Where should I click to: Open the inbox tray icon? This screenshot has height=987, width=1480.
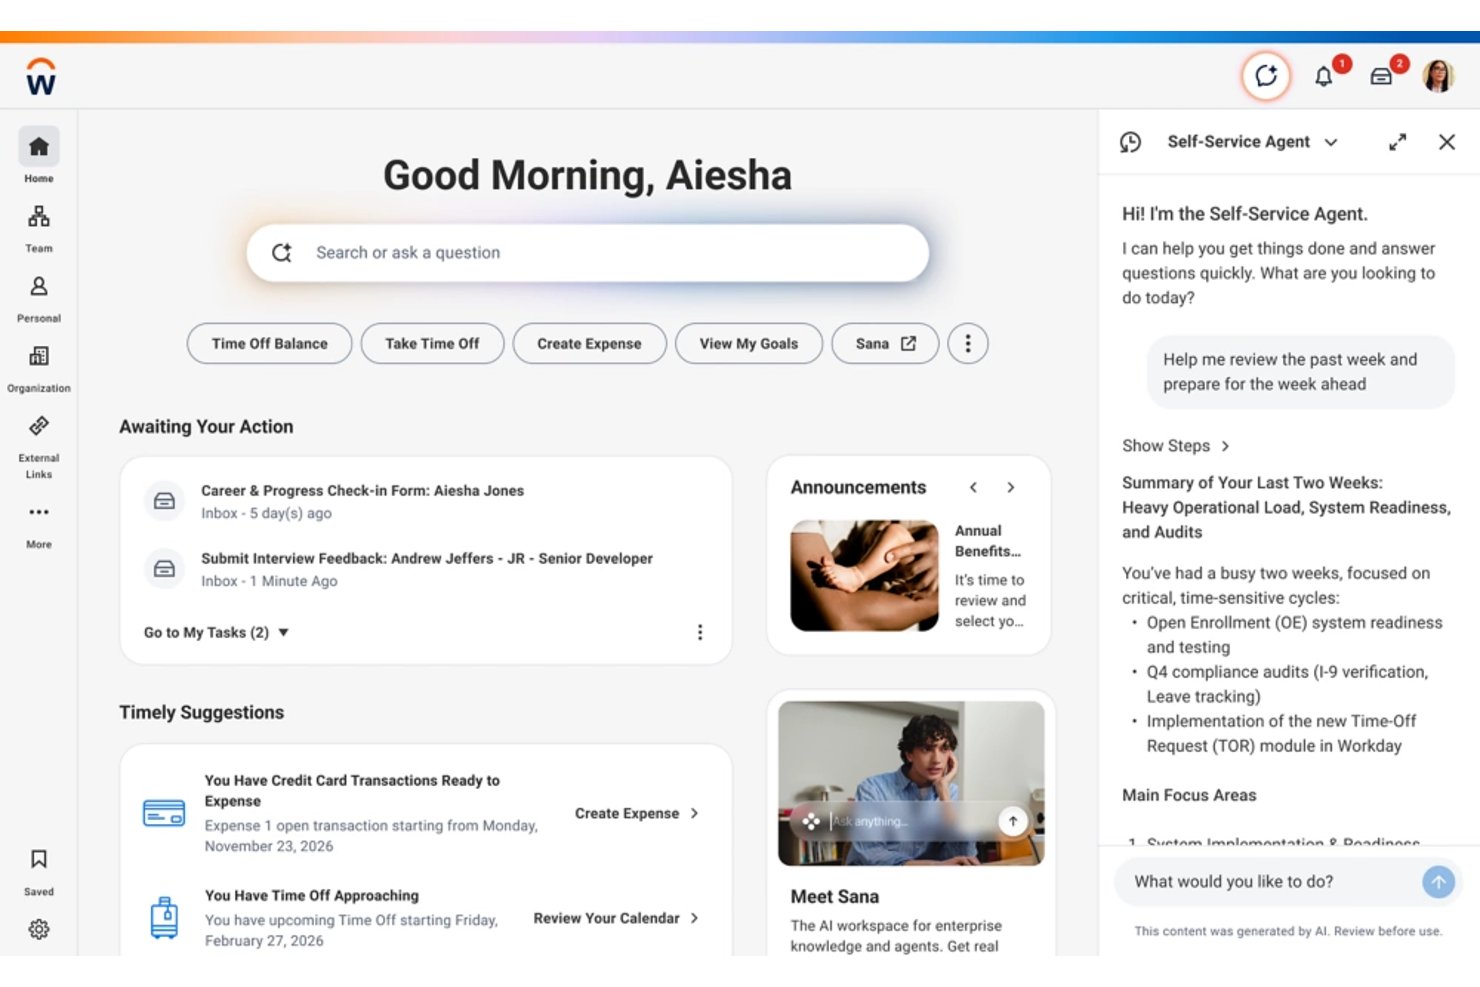[x=1381, y=77]
